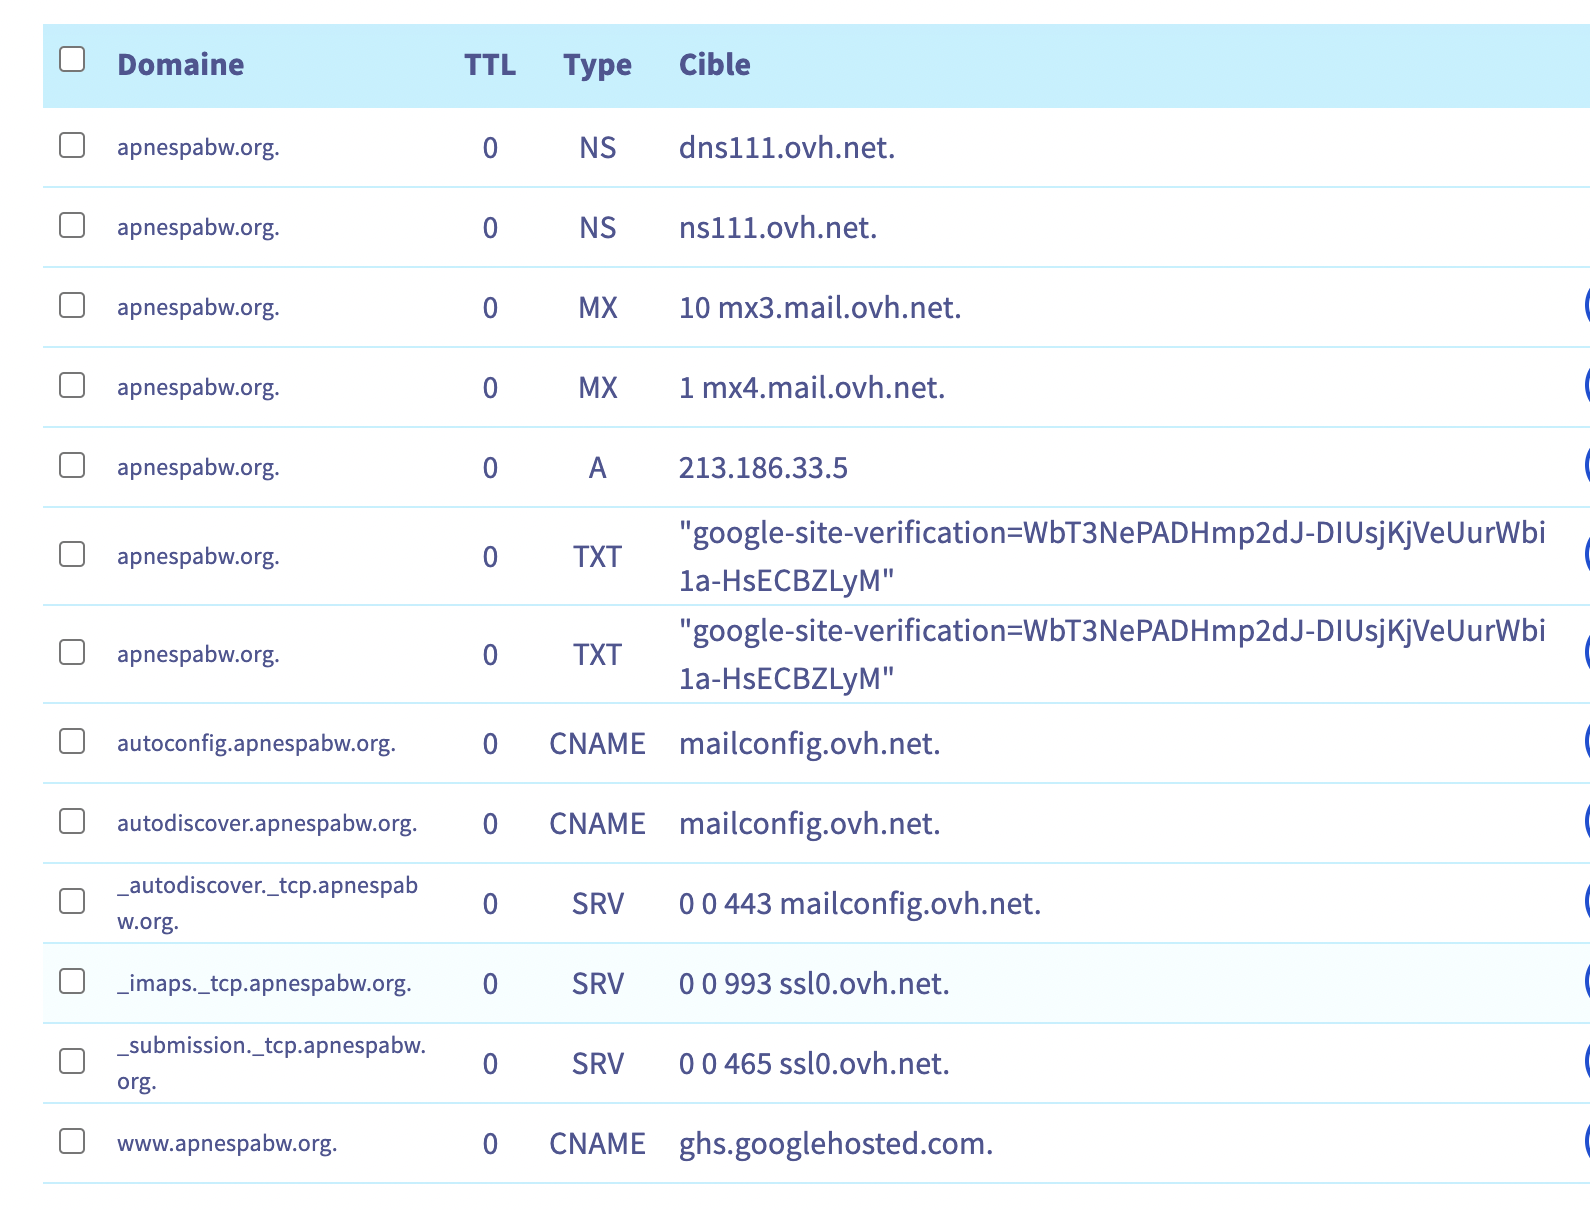This screenshot has width=1590, height=1210.
Task: Select the ns111.ovh.net NS record checkbox
Action: click(x=72, y=226)
